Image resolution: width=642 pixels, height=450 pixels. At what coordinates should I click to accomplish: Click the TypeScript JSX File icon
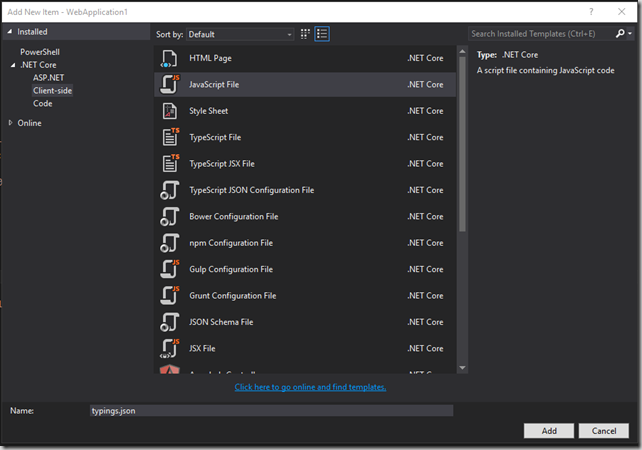coord(170,163)
